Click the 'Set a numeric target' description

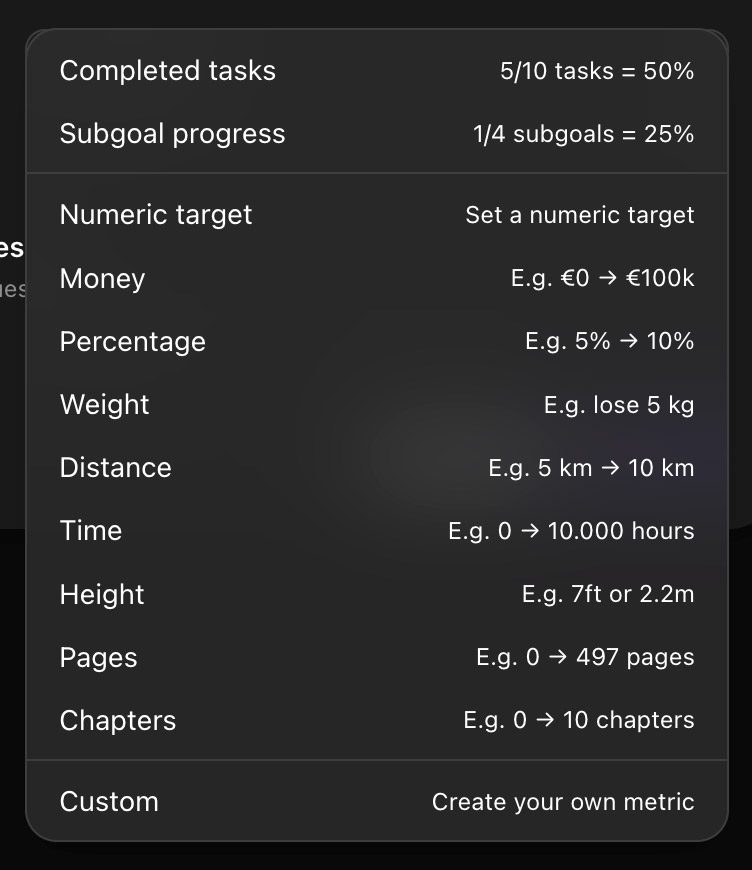coord(579,215)
